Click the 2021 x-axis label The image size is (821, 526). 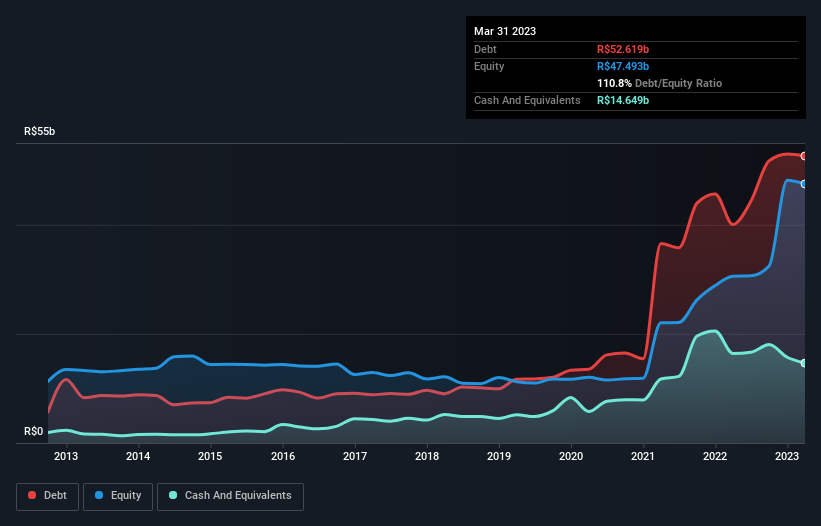(x=643, y=456)
